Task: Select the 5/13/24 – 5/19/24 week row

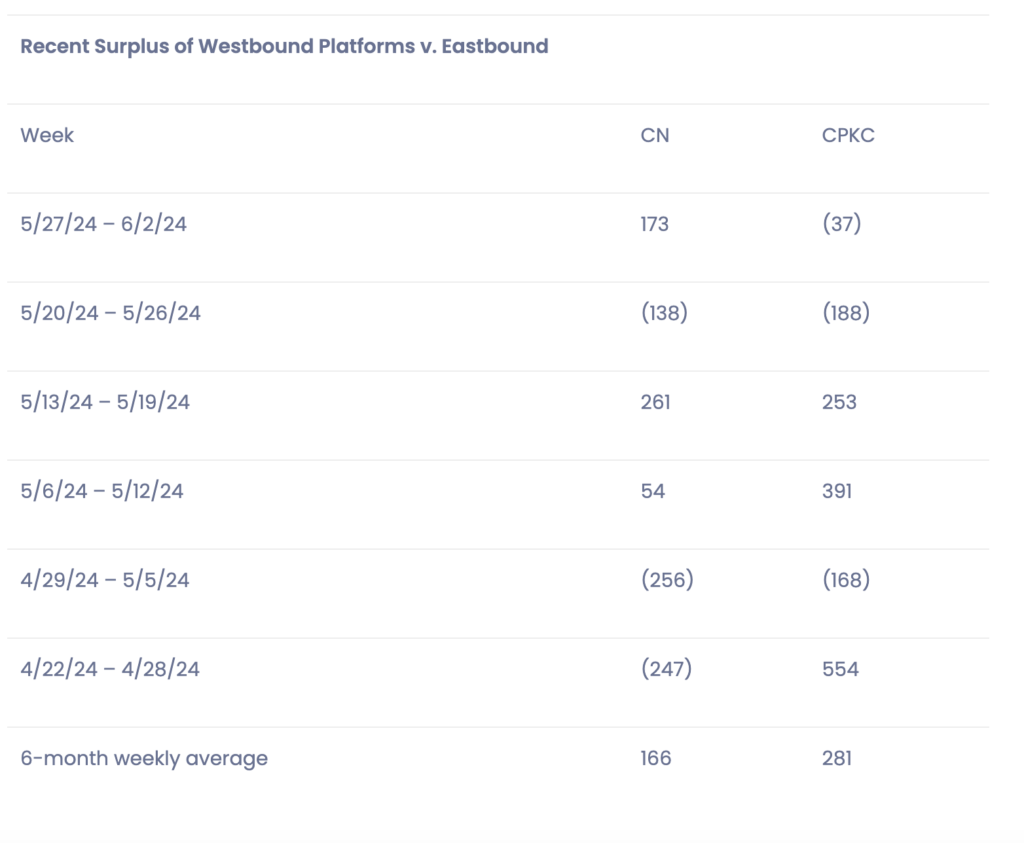Action: (x=105, y=402)
